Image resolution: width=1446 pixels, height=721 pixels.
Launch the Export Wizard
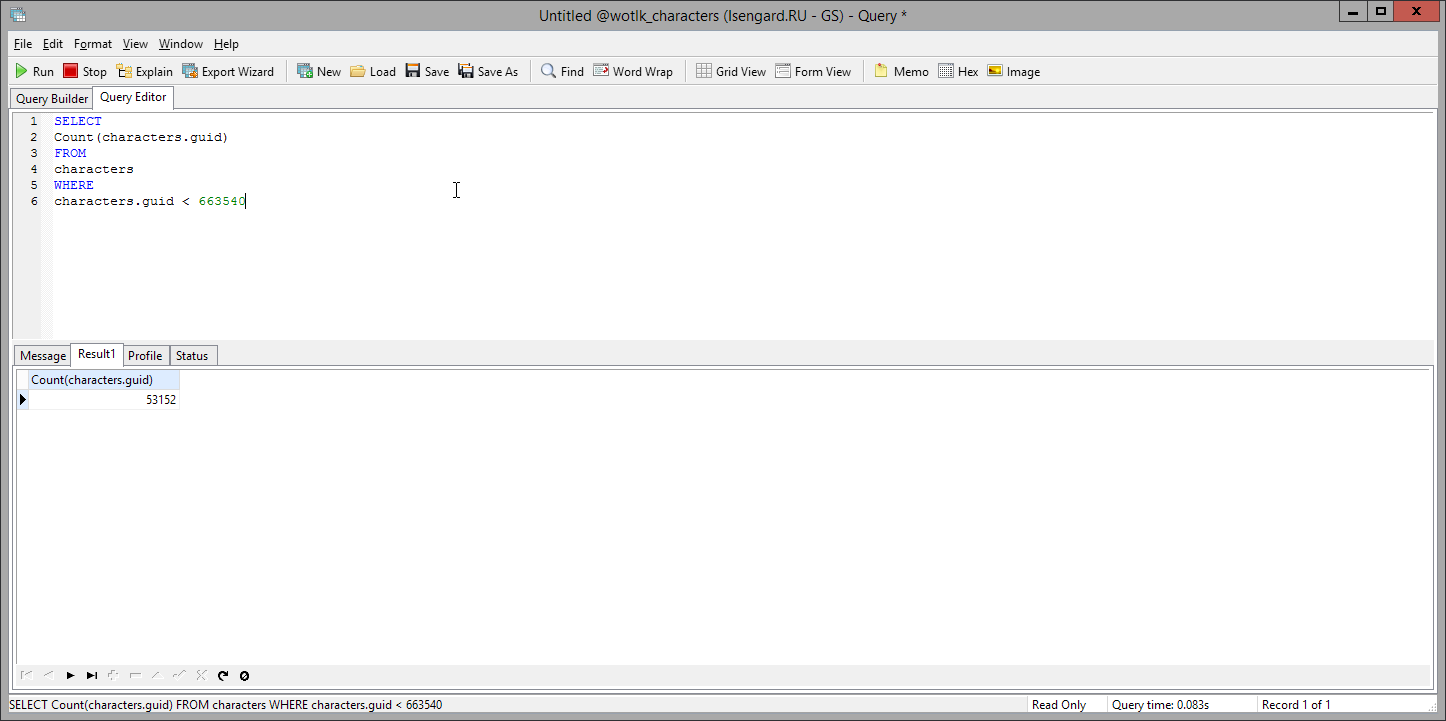(x=228, y=71)
